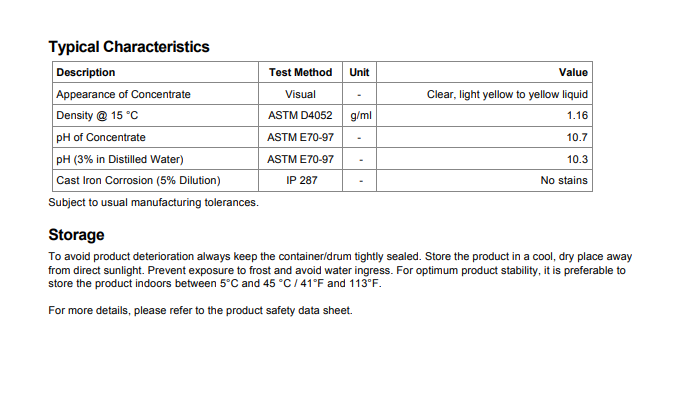692x401 pixels.
Task: Click the product safety data sheet sentence
Action: click(200, 310)
